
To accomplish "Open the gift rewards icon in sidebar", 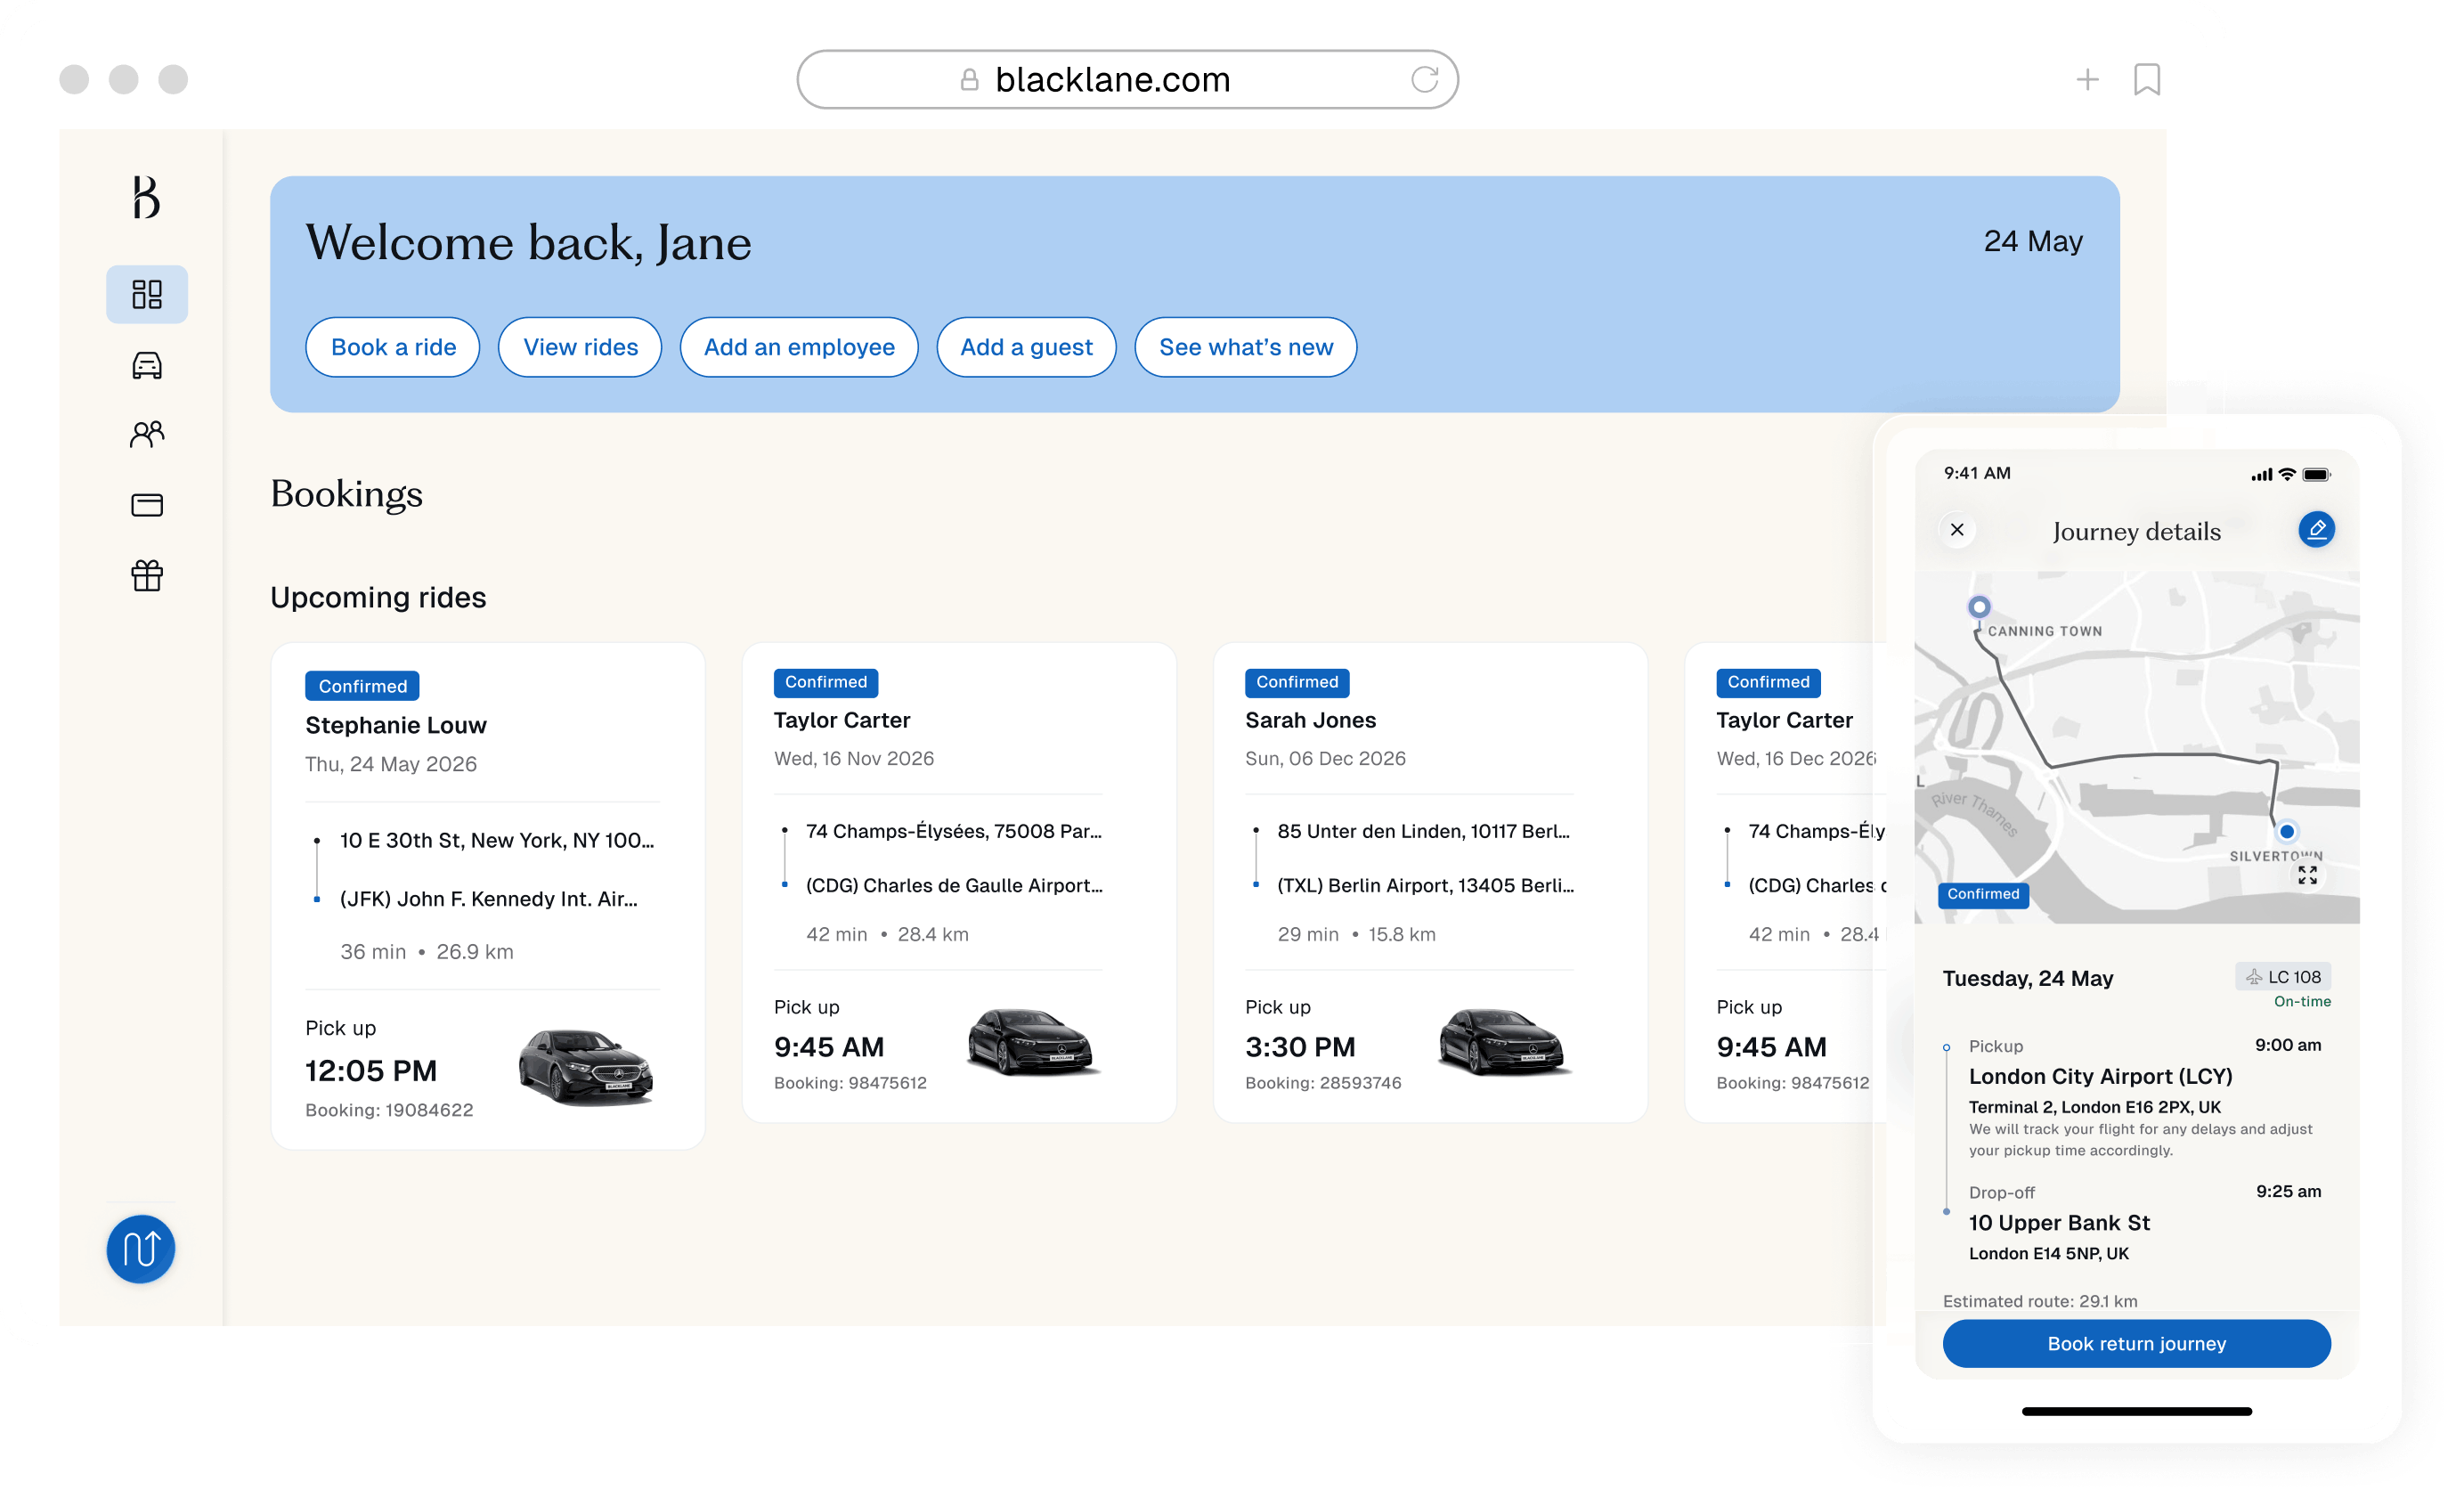I will (147, 575).
